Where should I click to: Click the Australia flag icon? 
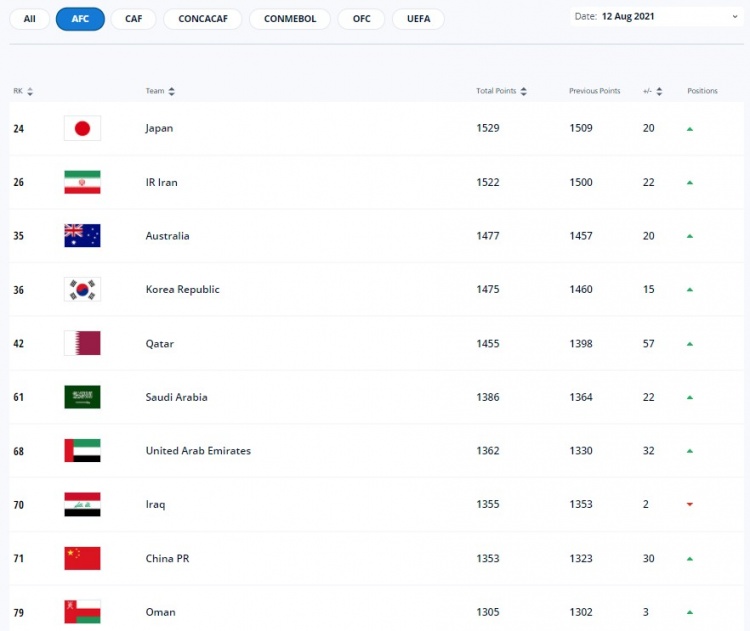click(82, 236)
